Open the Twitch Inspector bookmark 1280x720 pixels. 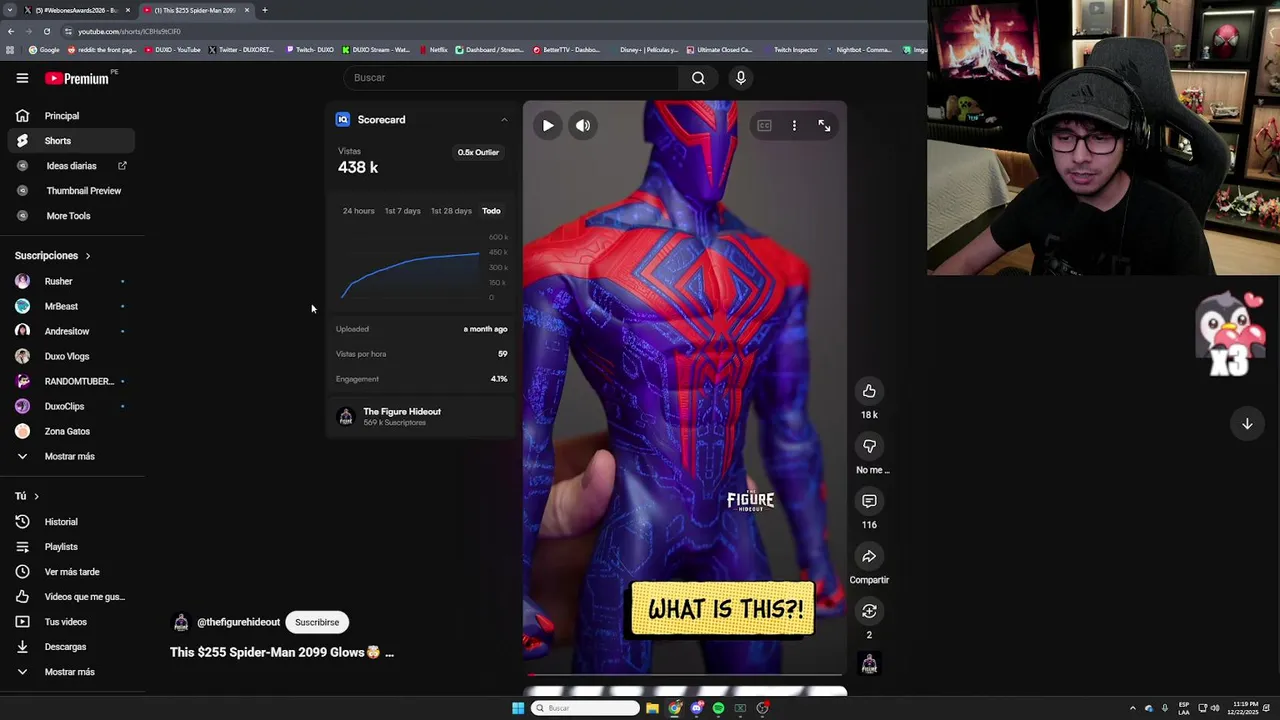pos(790,50)
